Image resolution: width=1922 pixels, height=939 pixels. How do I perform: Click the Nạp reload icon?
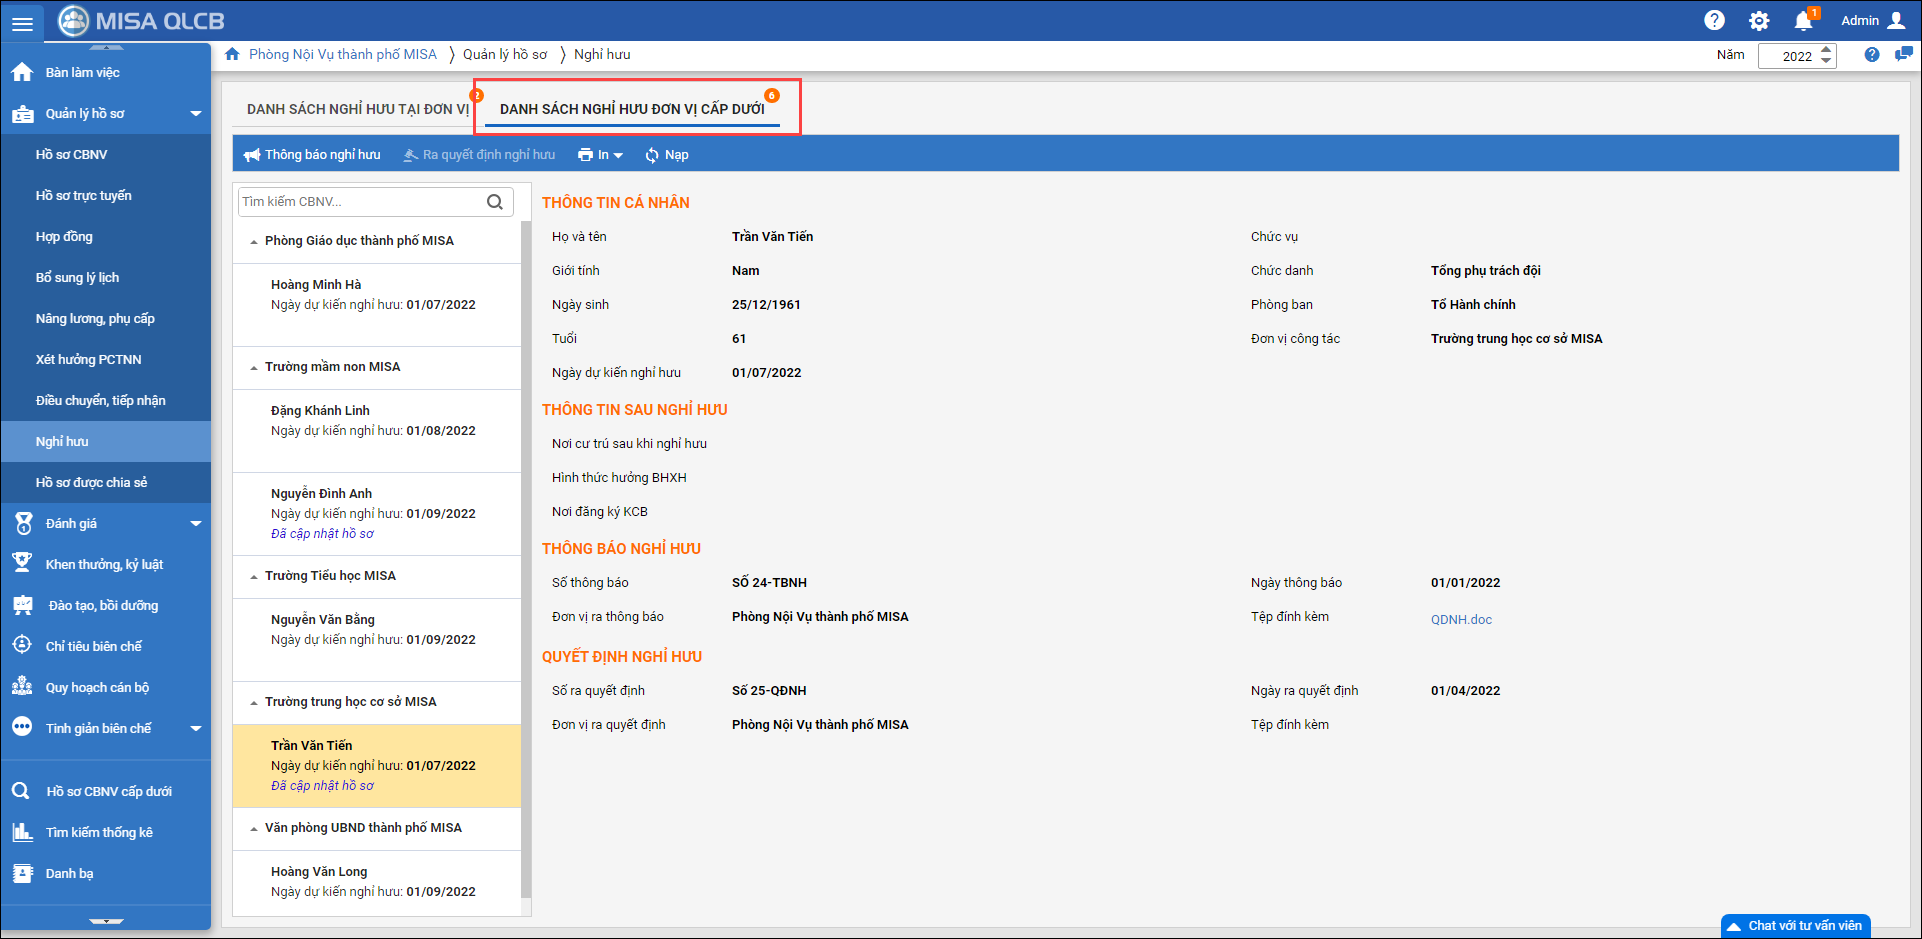[x=652, y=155]
